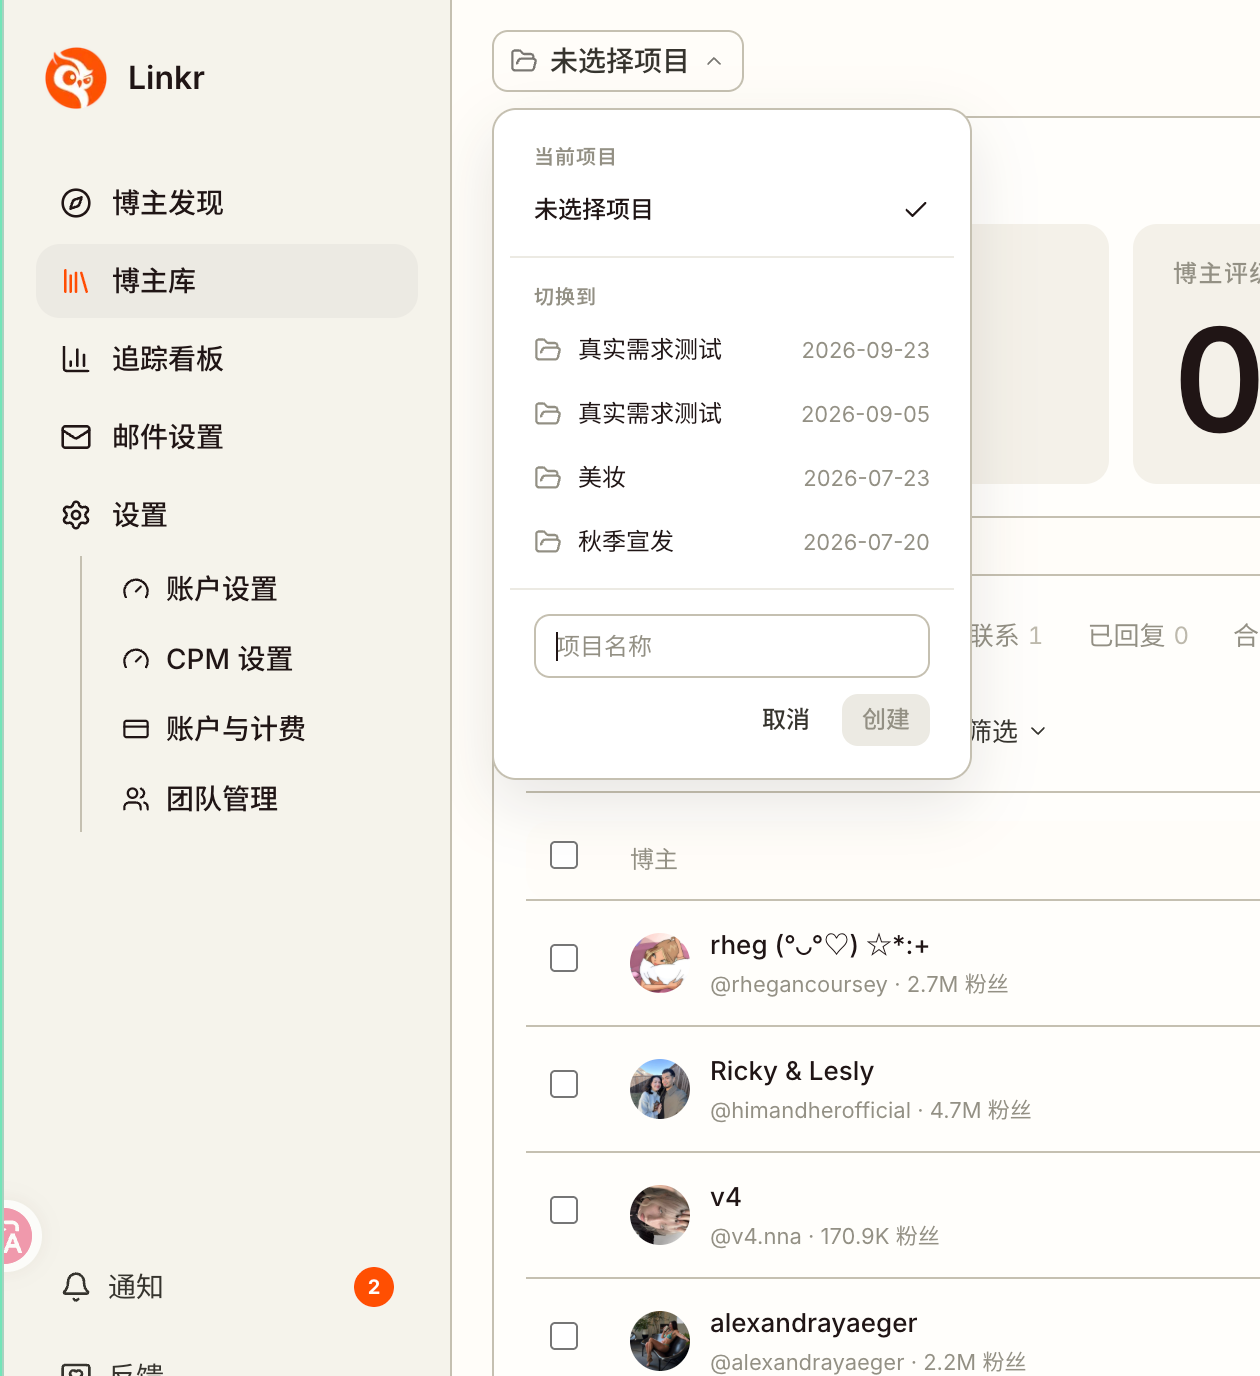The height and width of the screenshot is (1376, 1260).
Task: Go to 博主发现 page
Action: point(227,203)
